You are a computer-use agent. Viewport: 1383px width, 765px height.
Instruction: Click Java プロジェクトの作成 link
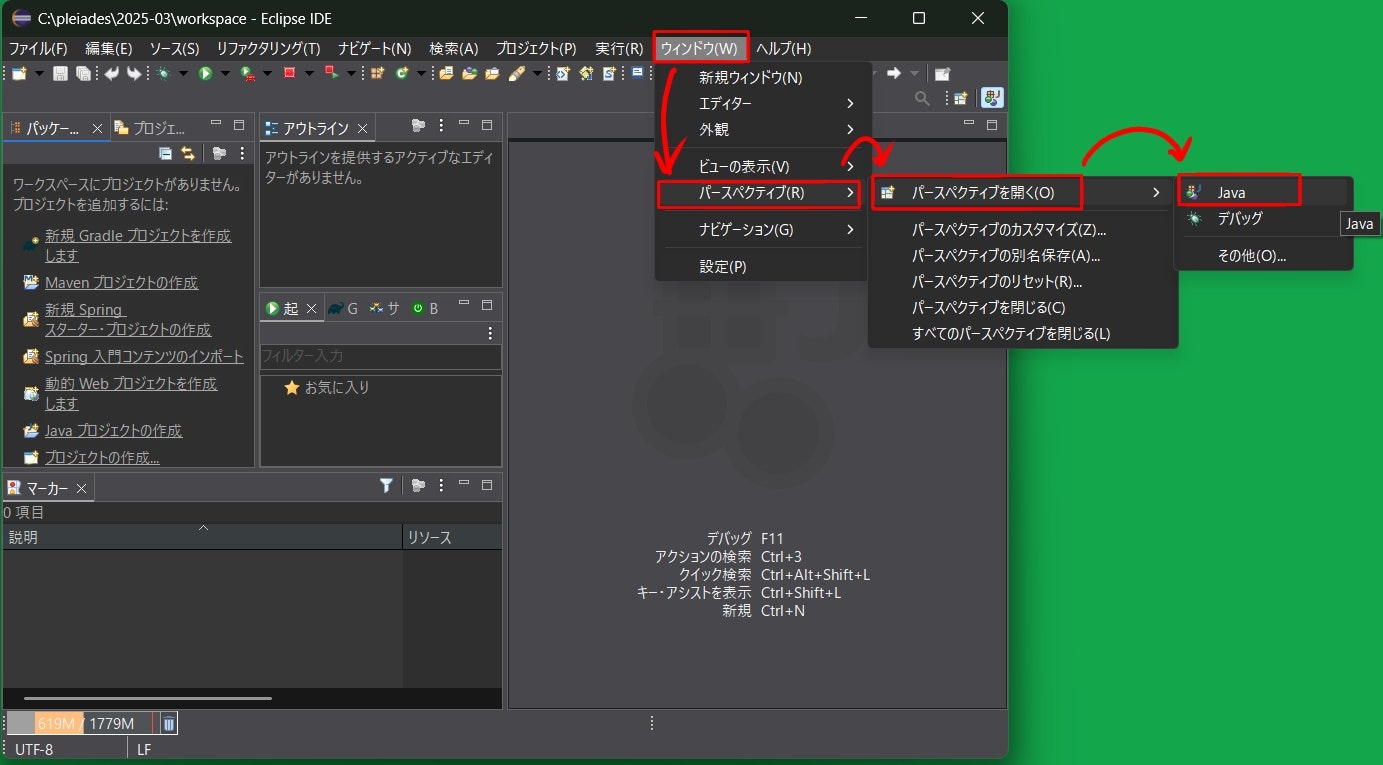click(x=113, y=431)
